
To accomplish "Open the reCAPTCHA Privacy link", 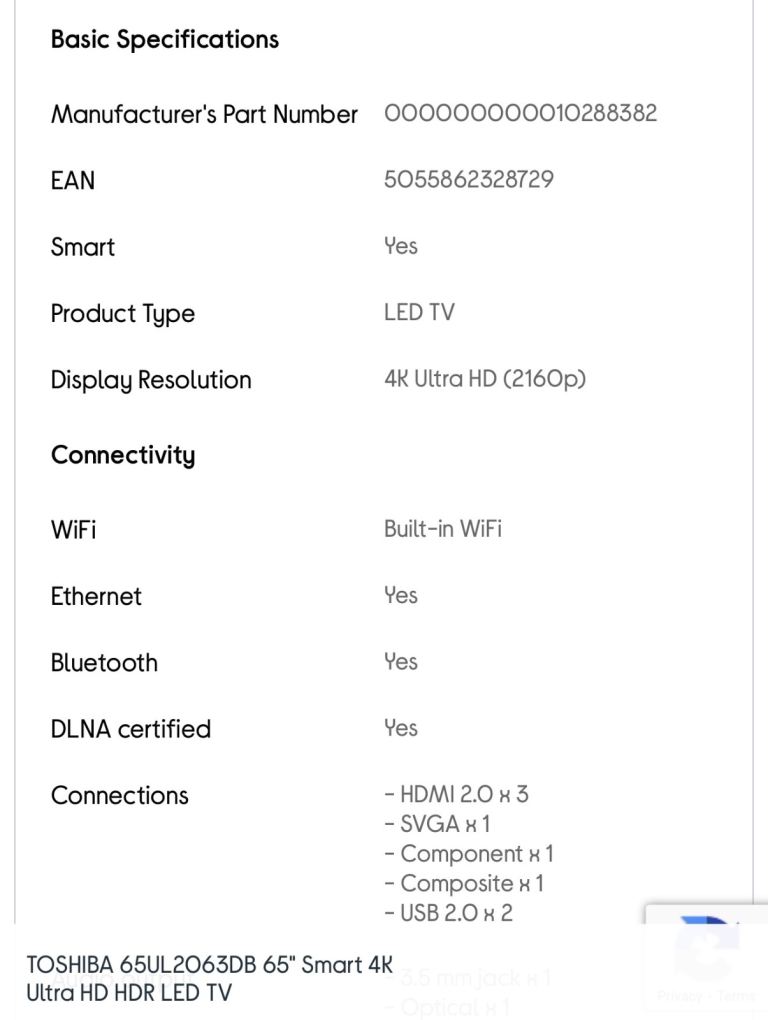I will click(680, 996).
